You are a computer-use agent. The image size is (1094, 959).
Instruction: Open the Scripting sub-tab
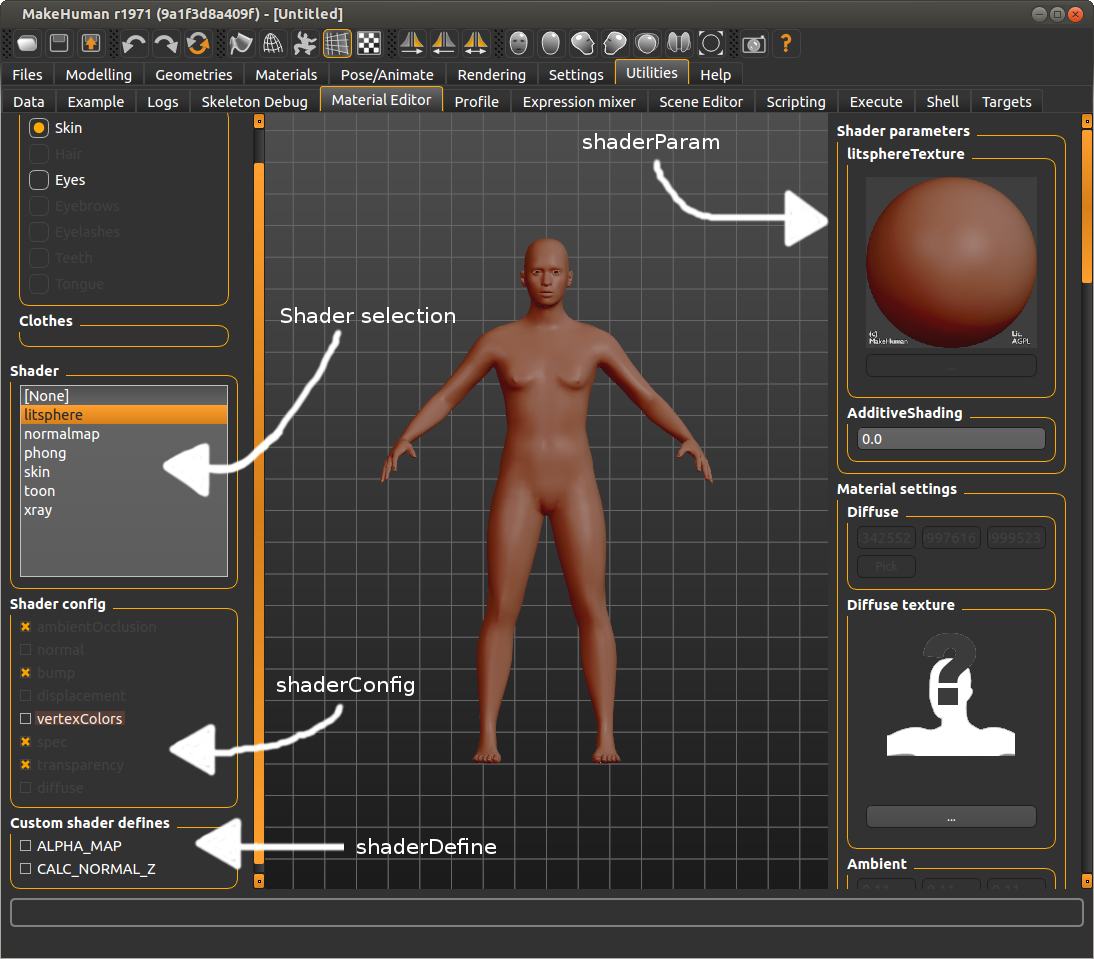point(795,102)
